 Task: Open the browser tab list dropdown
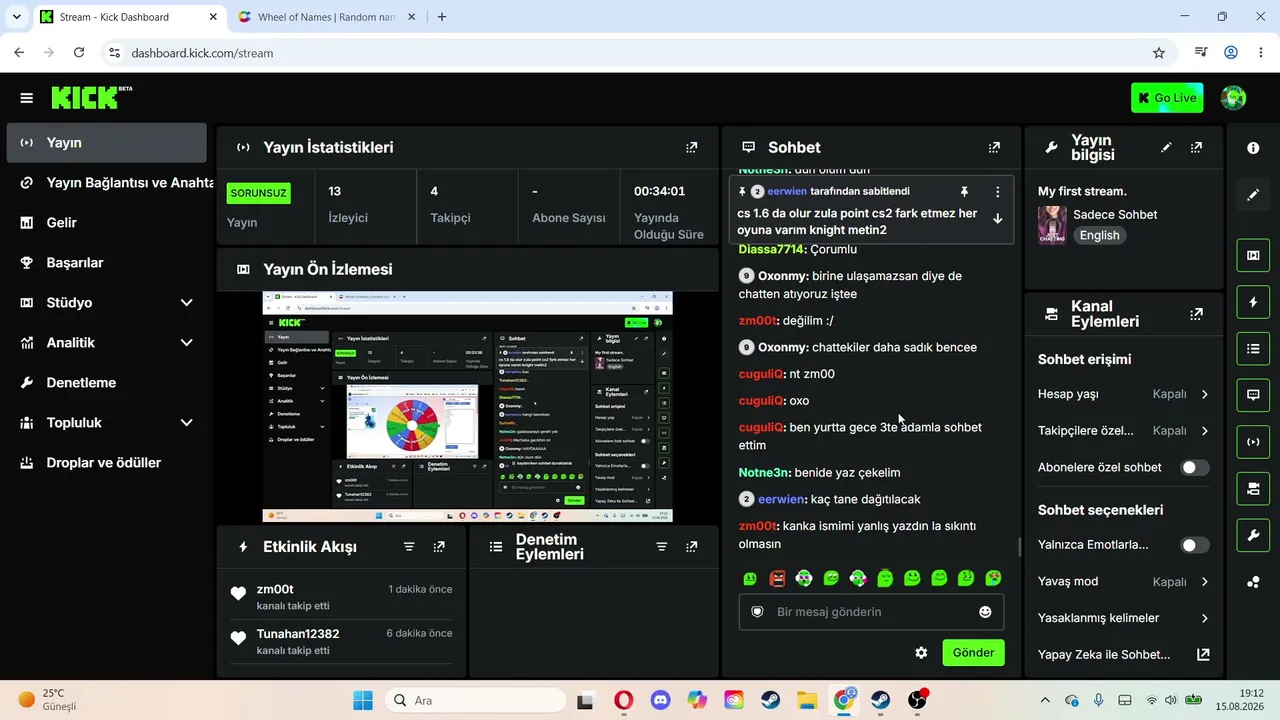pyautogui.click(x=16, y=17)
